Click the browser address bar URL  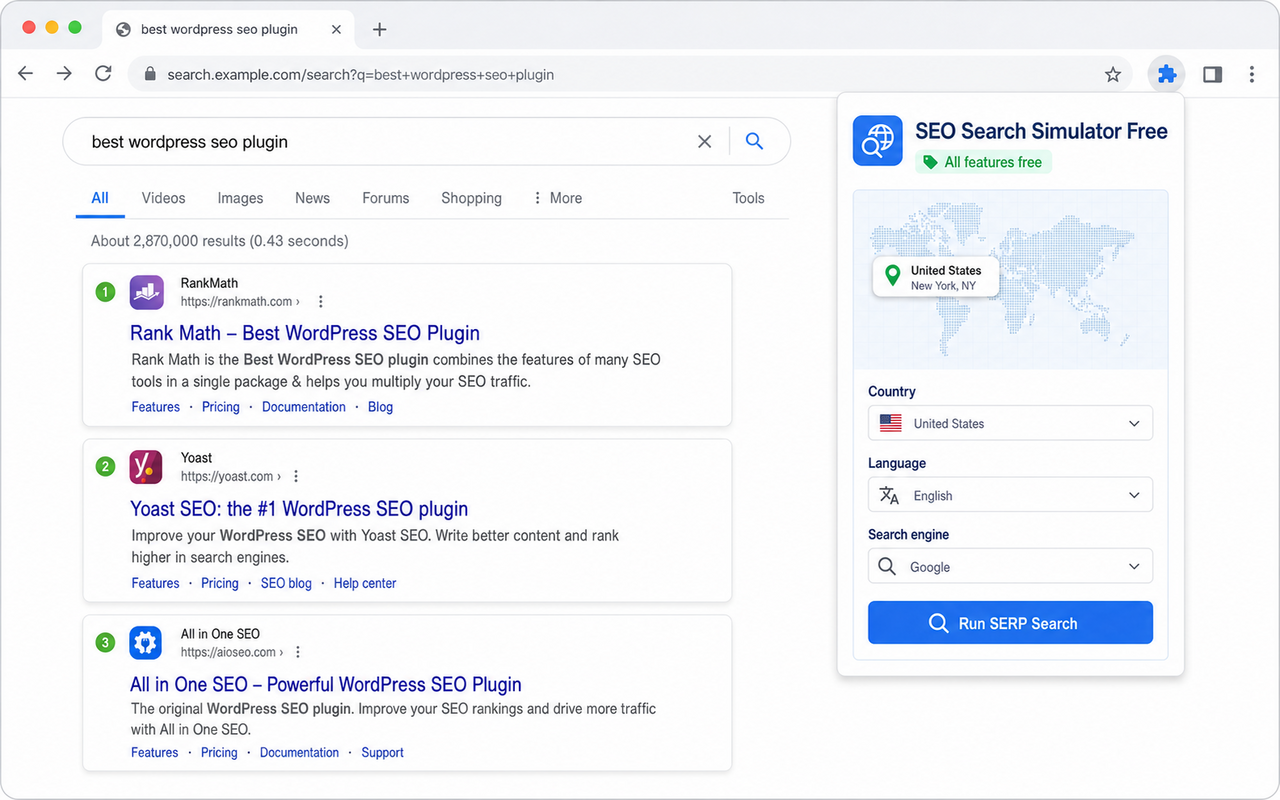[x=360, y=74]
